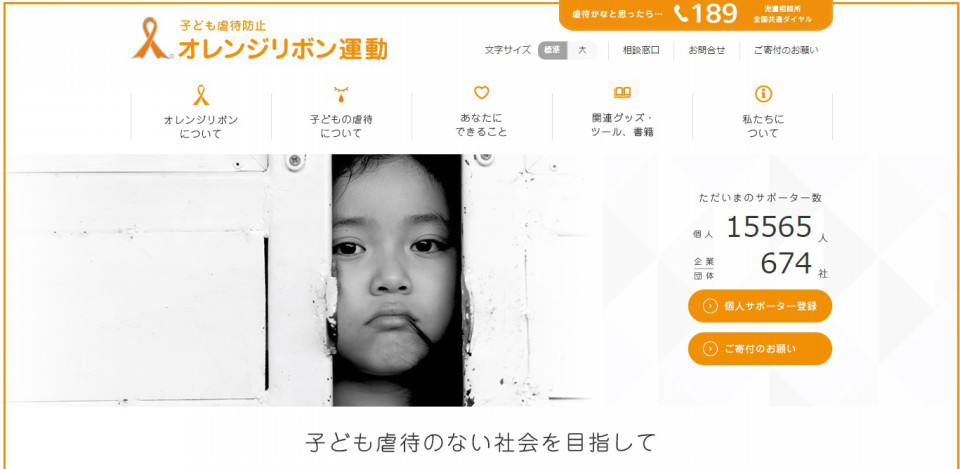Click the arrow icon on ご寄付のお願い button
The height and width of the screenshot is (469, 960).
[710, 349]
